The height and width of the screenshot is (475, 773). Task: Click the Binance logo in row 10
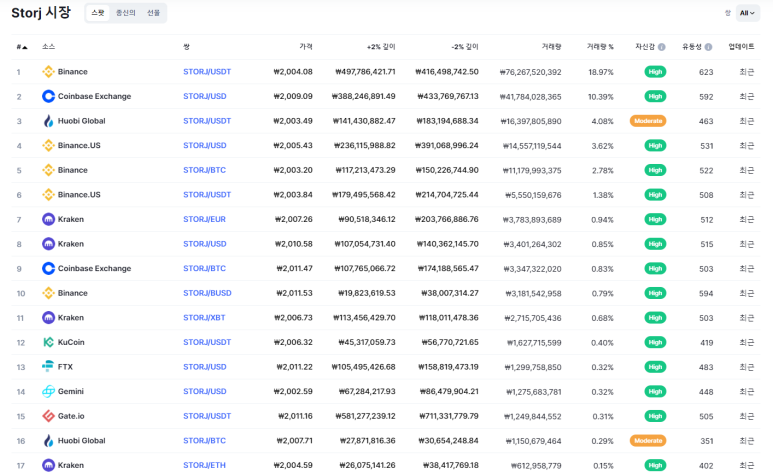point(48,293)
